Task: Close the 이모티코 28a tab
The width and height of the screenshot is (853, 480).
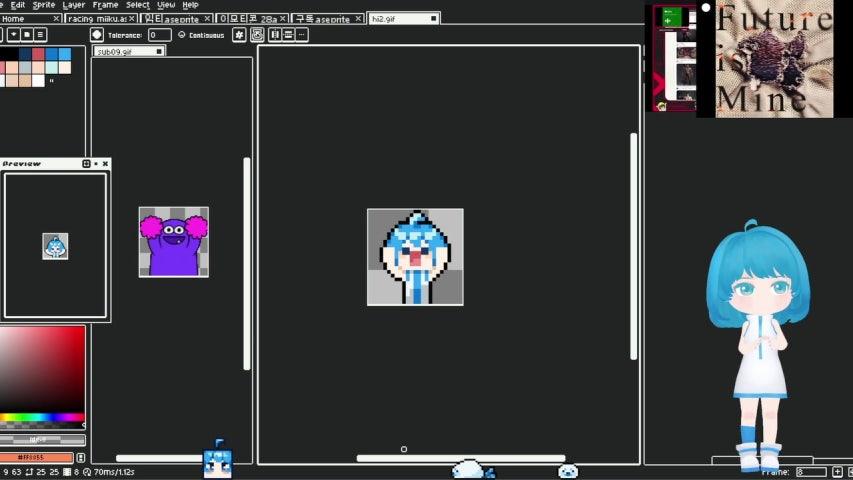Action: [283, 19]
